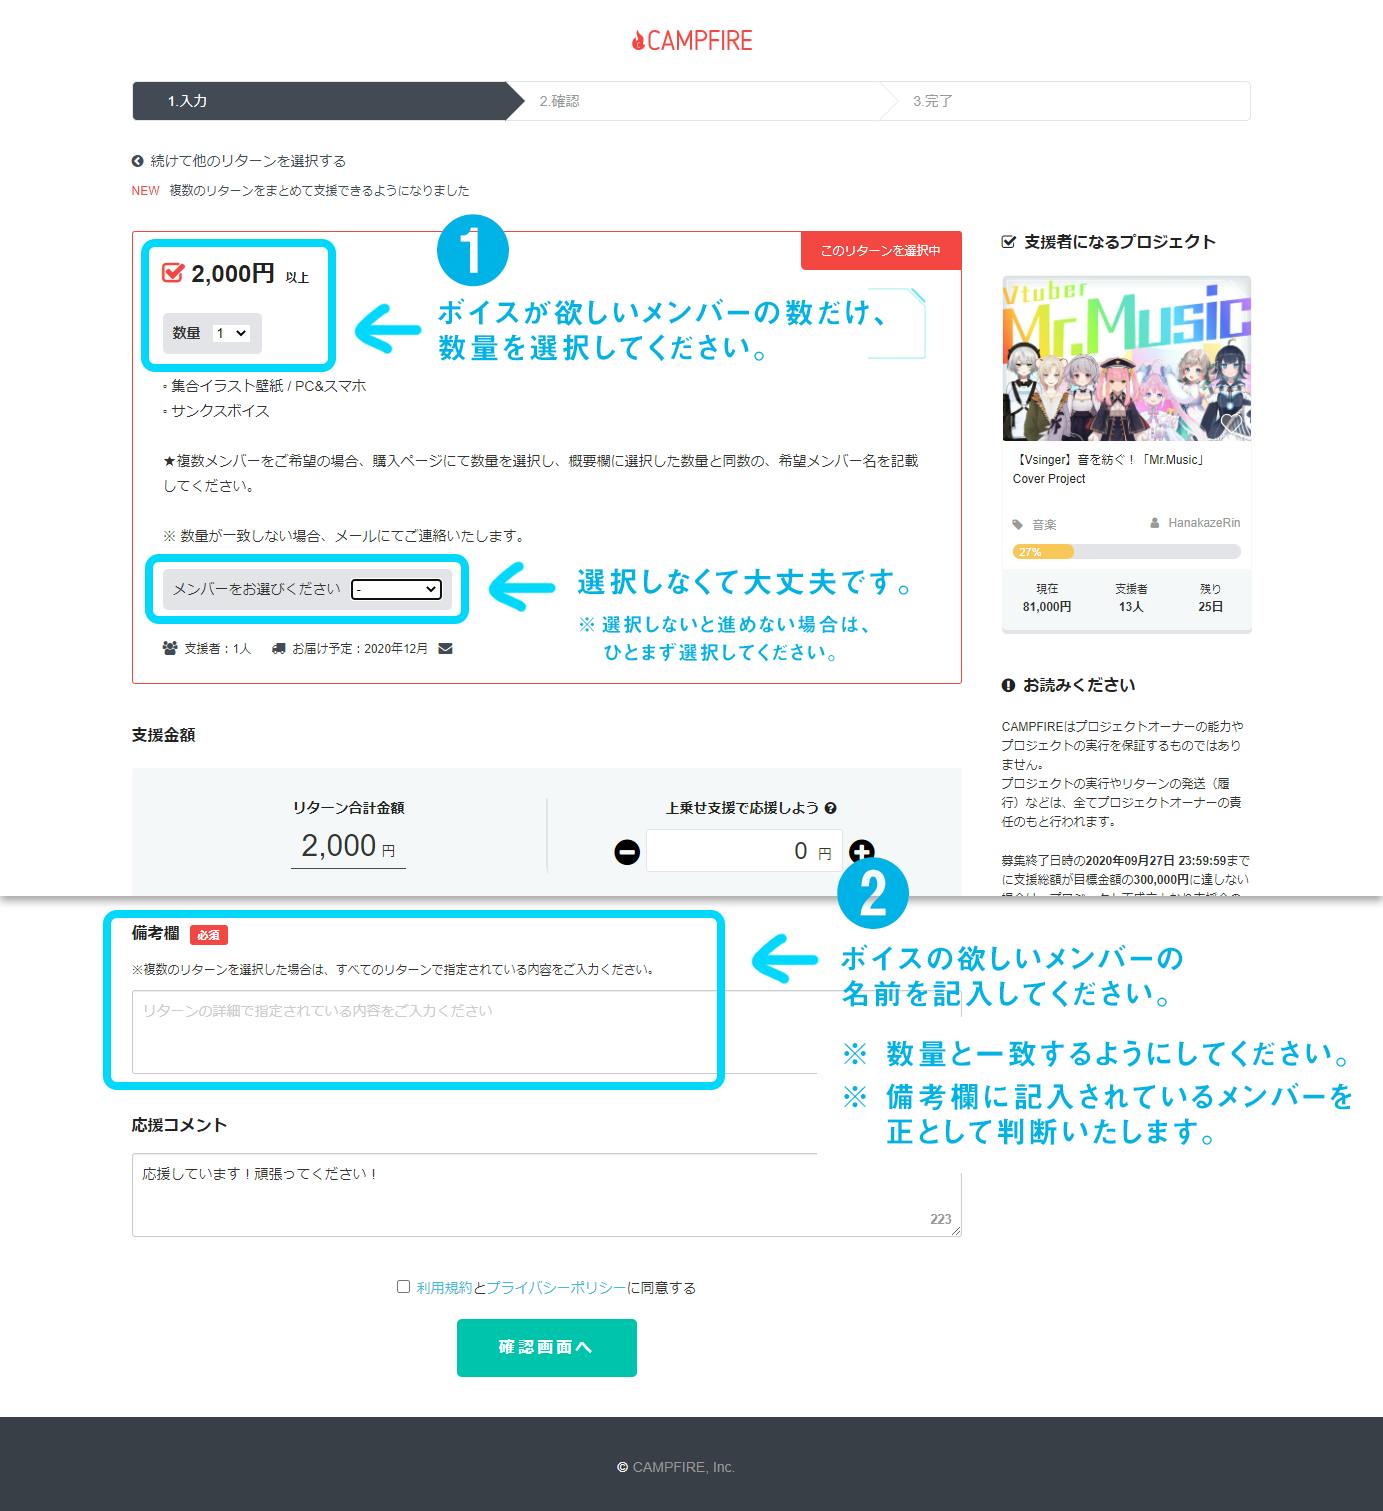1383x1511 pixels.
Task: Open the 利用規約 link
Action: [x=444, y=1288]
